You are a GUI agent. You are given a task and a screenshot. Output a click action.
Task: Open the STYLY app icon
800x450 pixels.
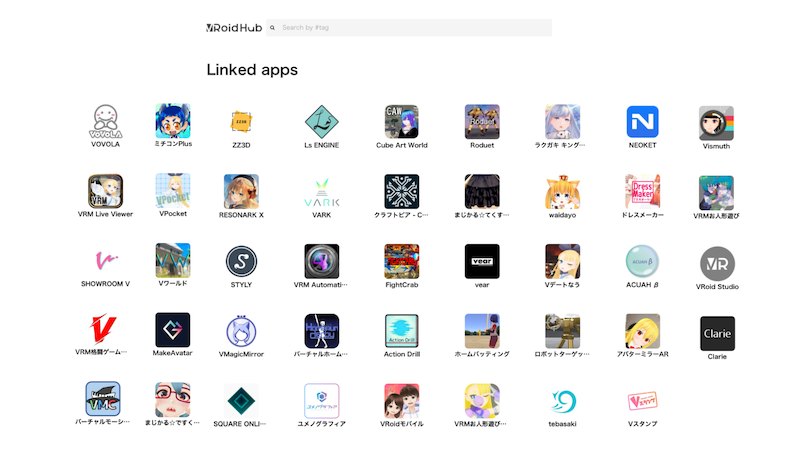tap(241, 261)
